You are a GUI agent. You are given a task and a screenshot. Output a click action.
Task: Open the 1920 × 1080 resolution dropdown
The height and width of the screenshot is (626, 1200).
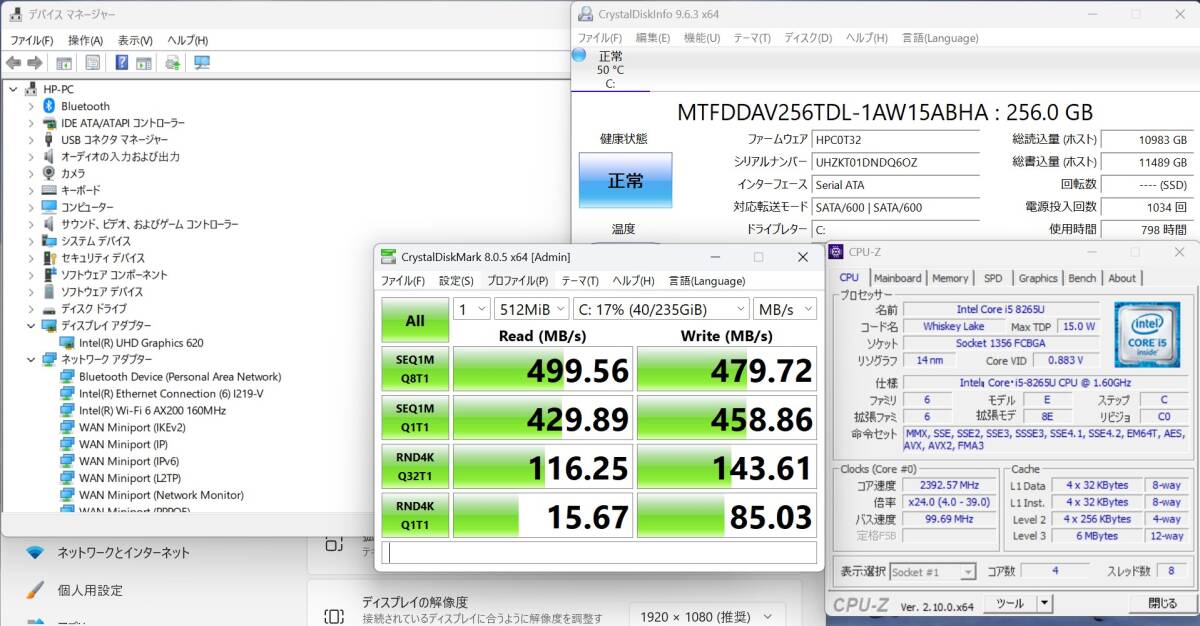(x=707, y=615)
